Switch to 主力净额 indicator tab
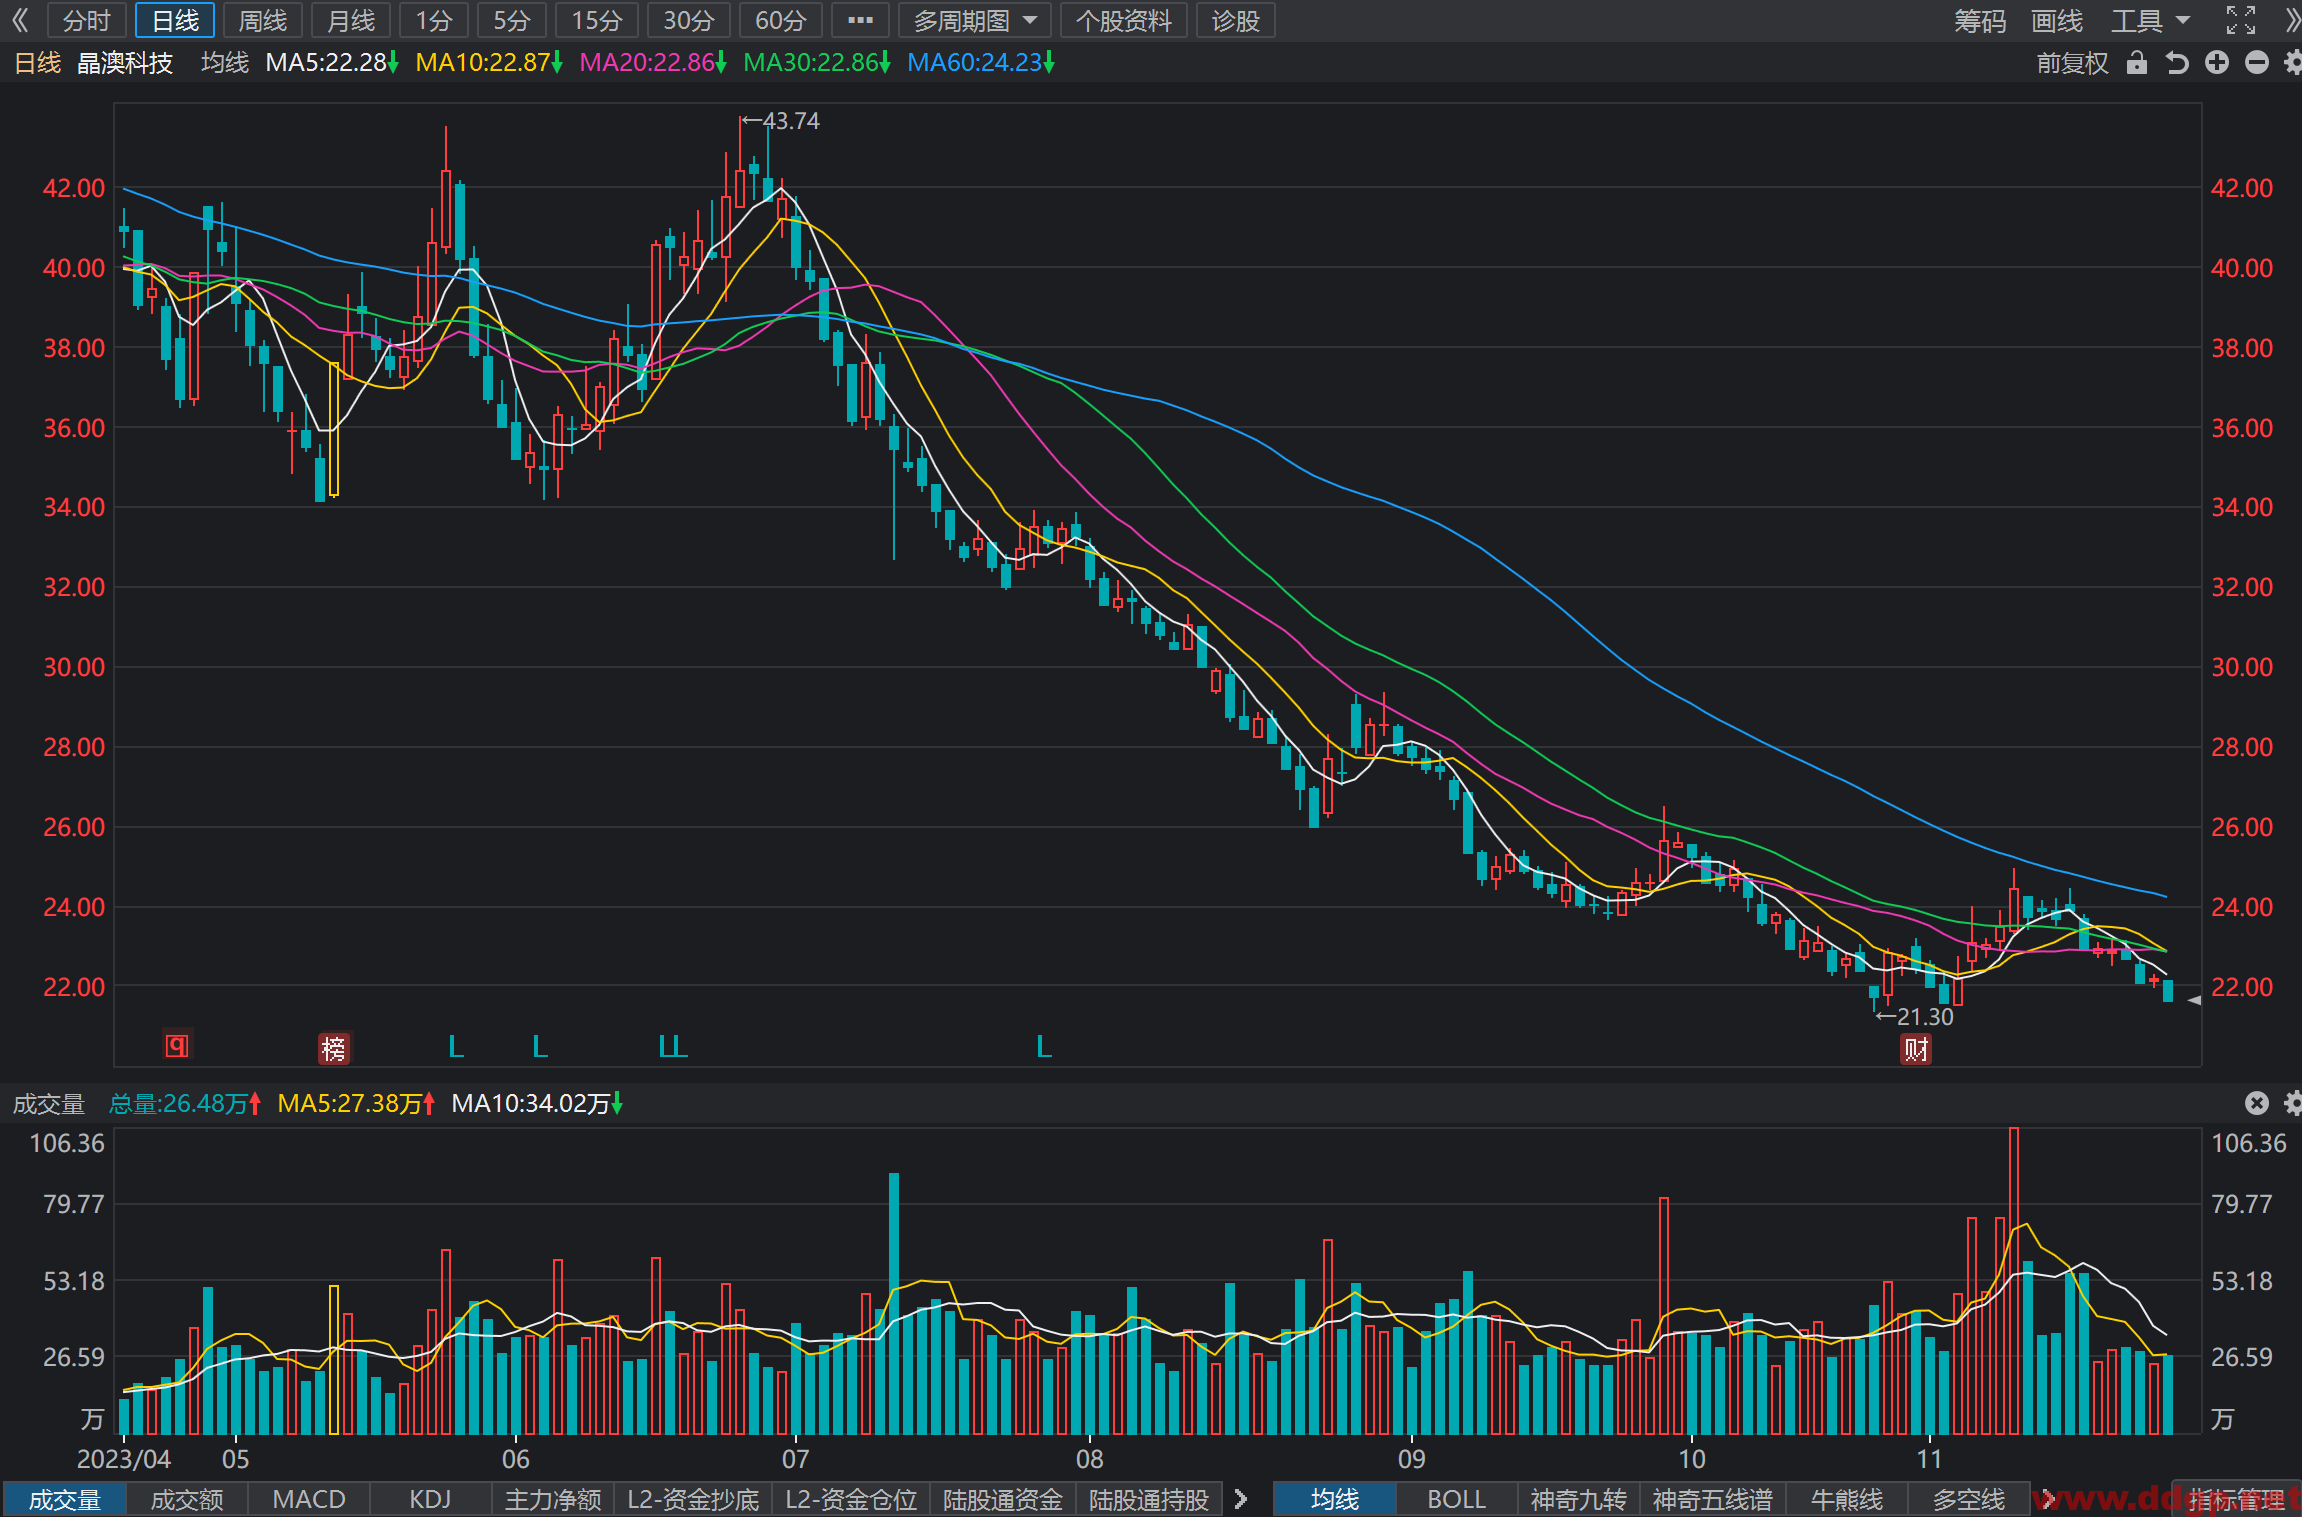Screen dimensions: 2302x1517 point(553,1499)
